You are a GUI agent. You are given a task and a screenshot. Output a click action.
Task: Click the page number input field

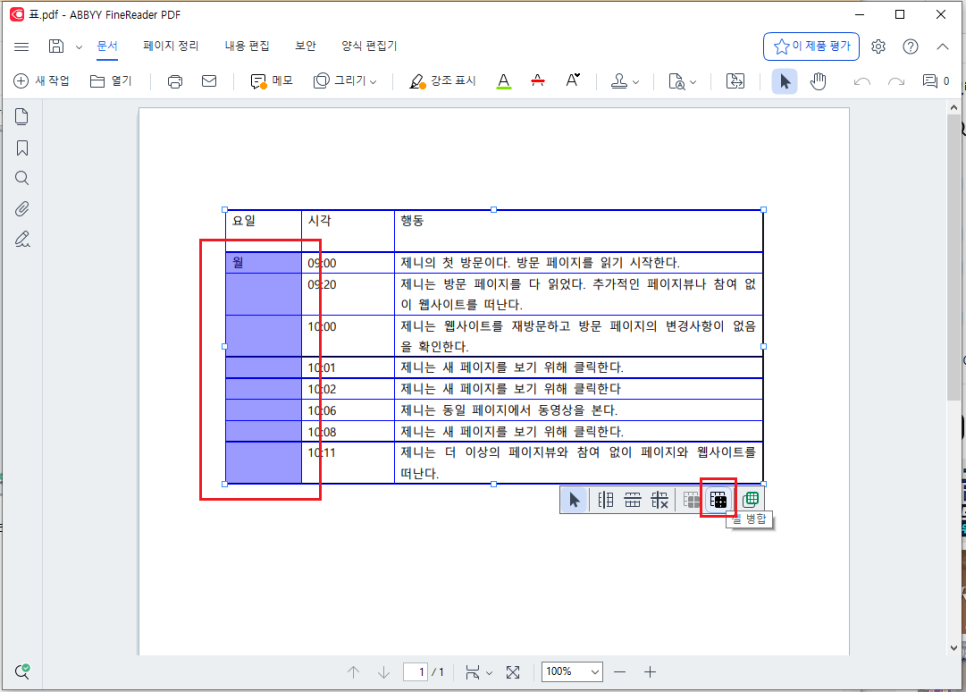[416, 672]
